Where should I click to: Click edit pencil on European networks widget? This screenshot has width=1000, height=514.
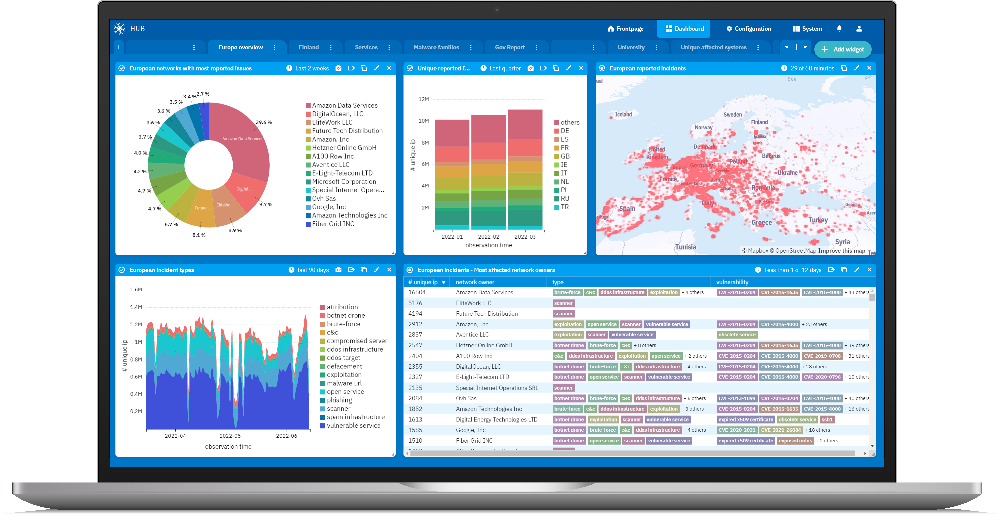(x=376, y=68)
